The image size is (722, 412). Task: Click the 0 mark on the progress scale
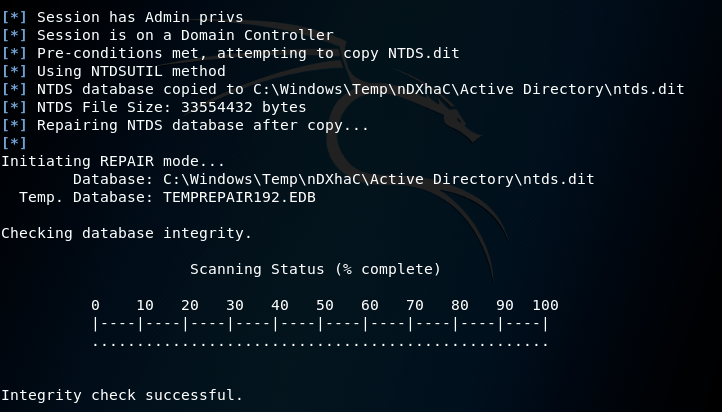(95, 305)
